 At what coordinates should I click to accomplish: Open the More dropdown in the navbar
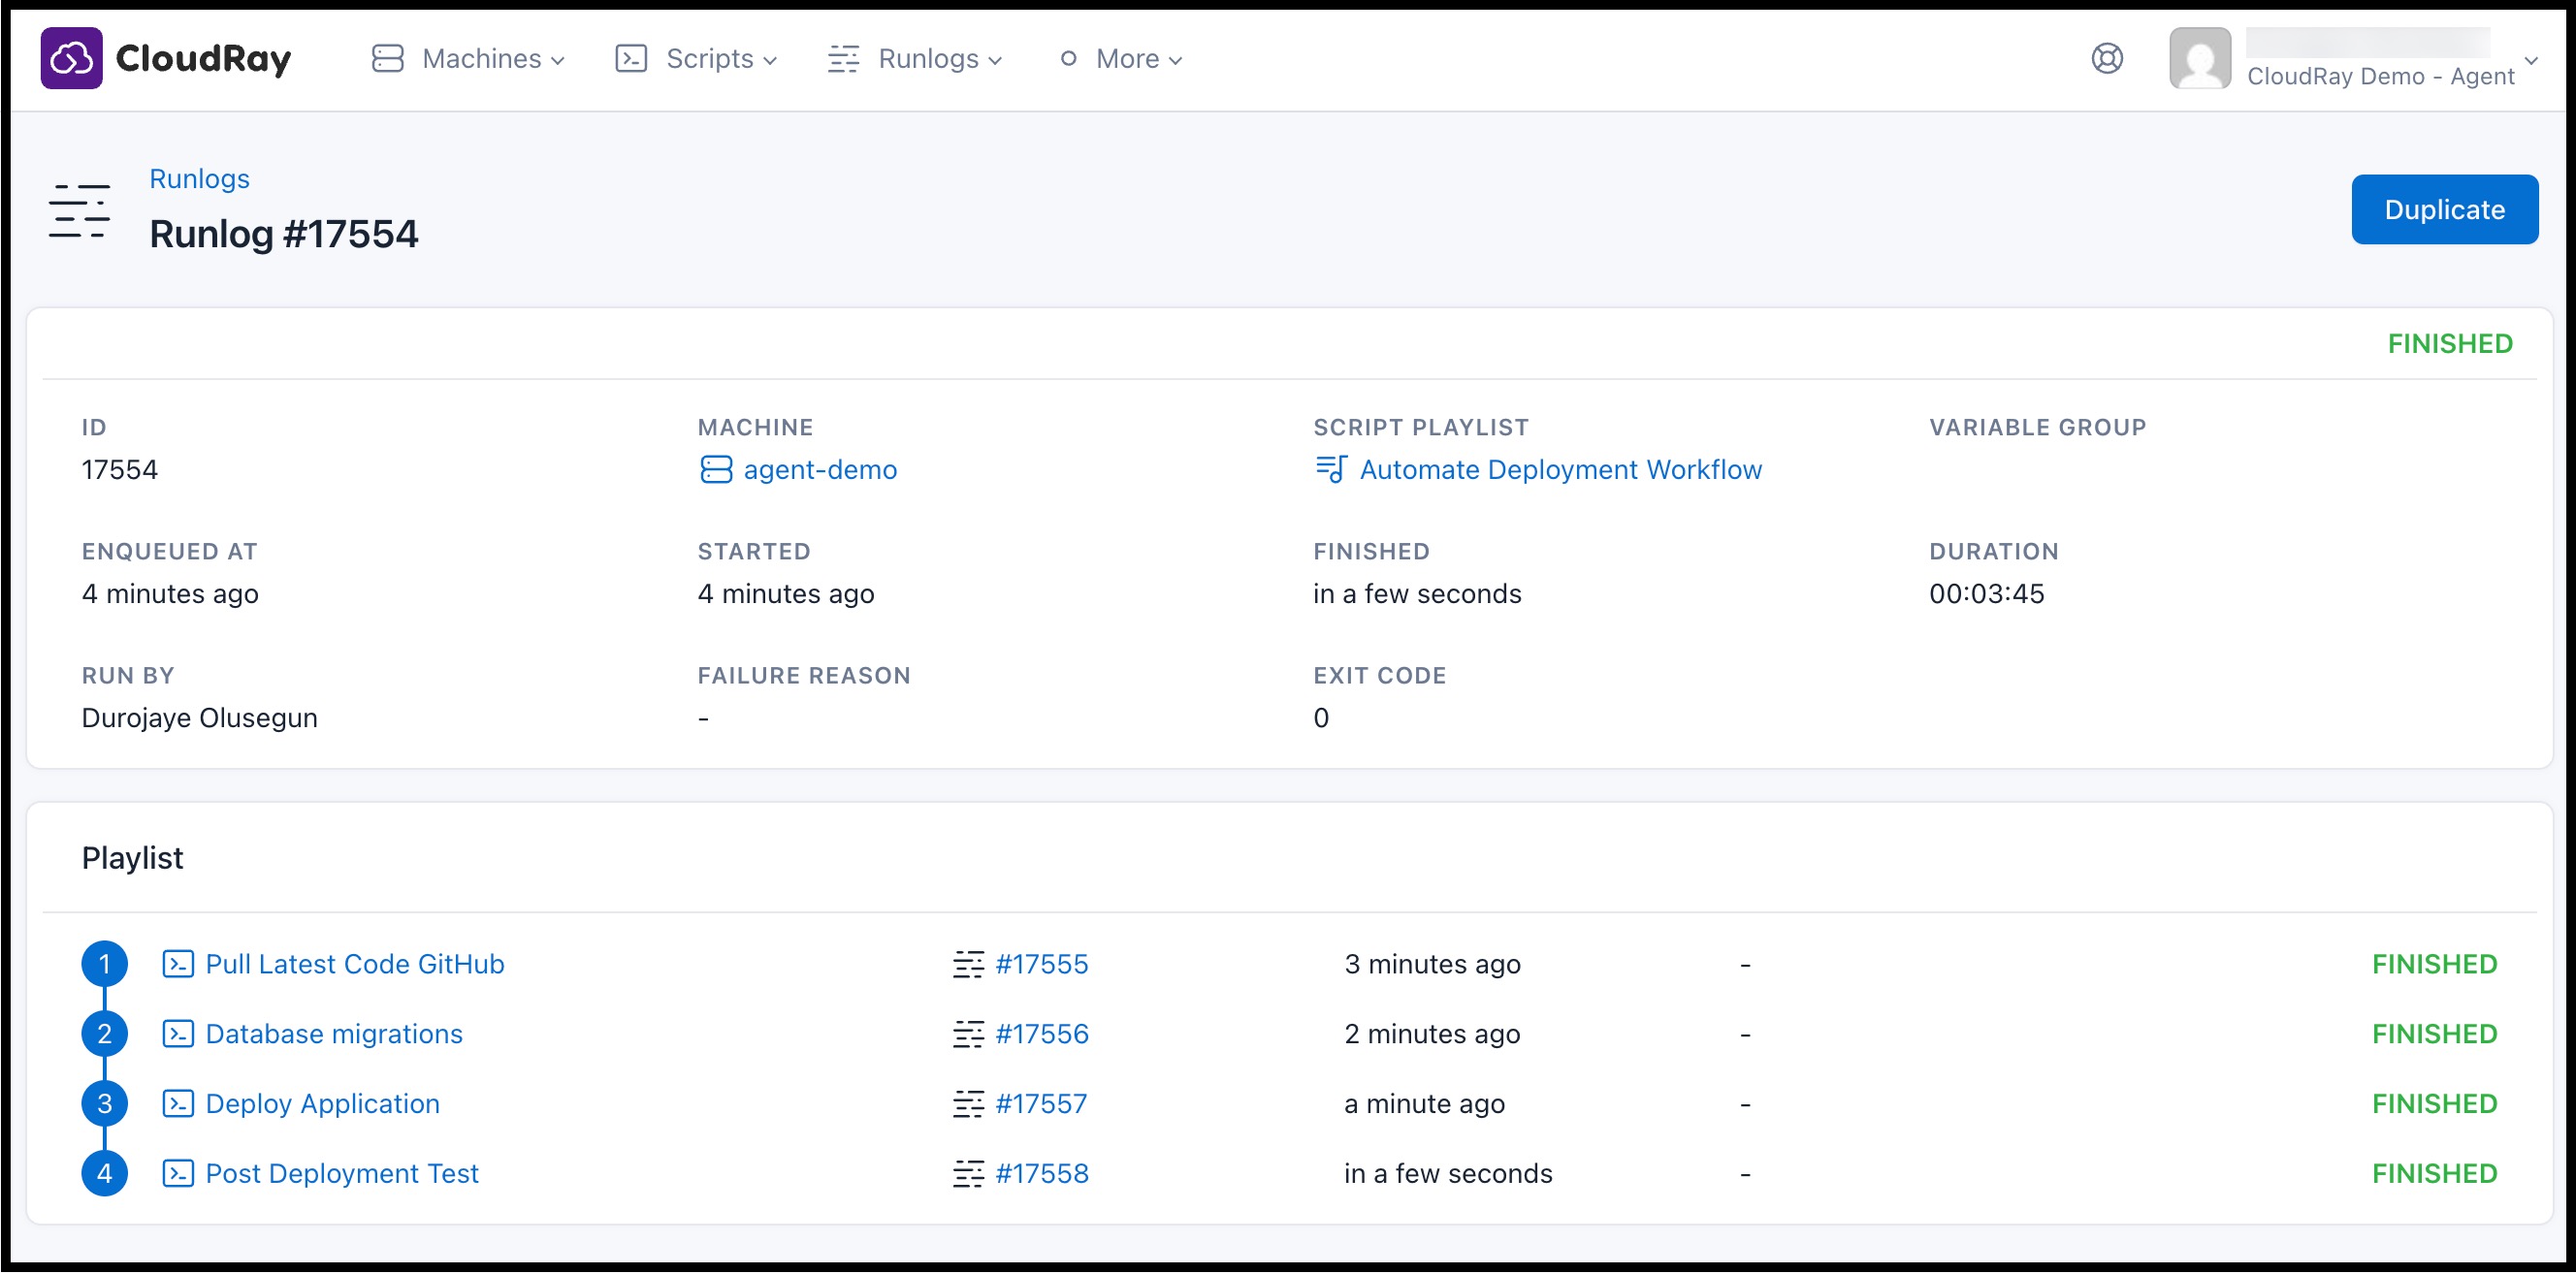pos(1129,58)
